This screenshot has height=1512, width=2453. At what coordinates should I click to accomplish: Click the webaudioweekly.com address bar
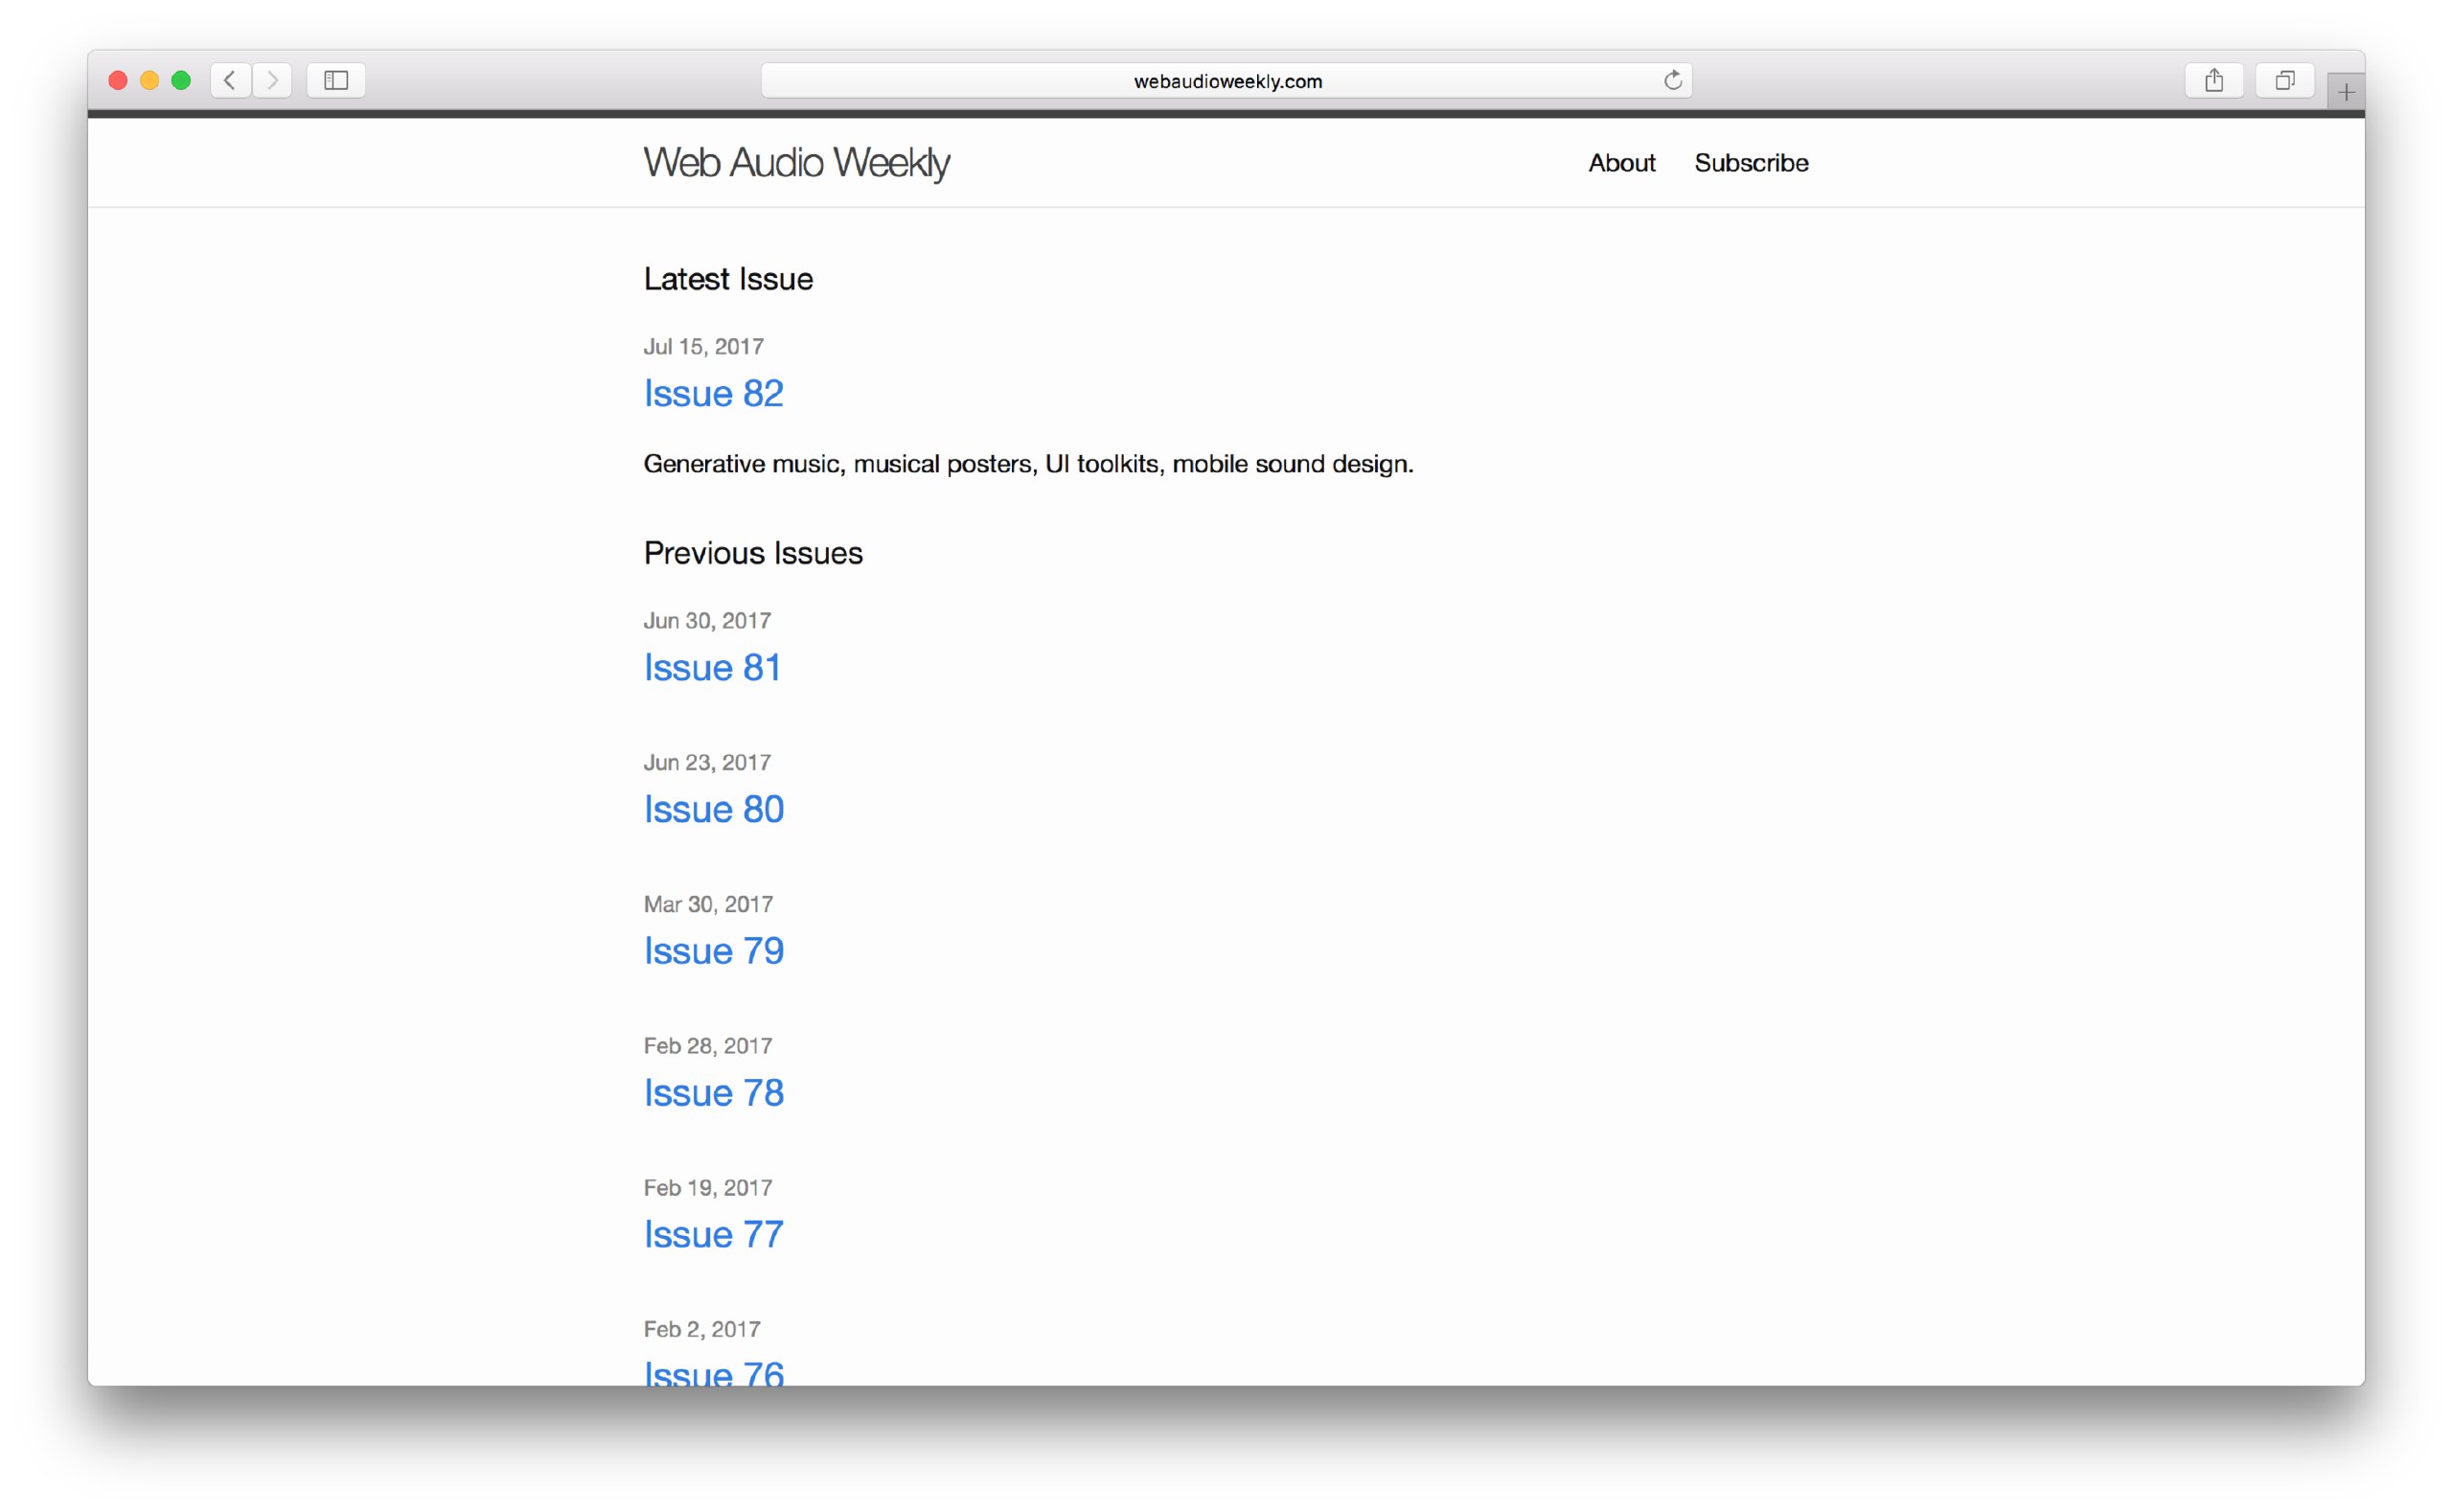1226,80
